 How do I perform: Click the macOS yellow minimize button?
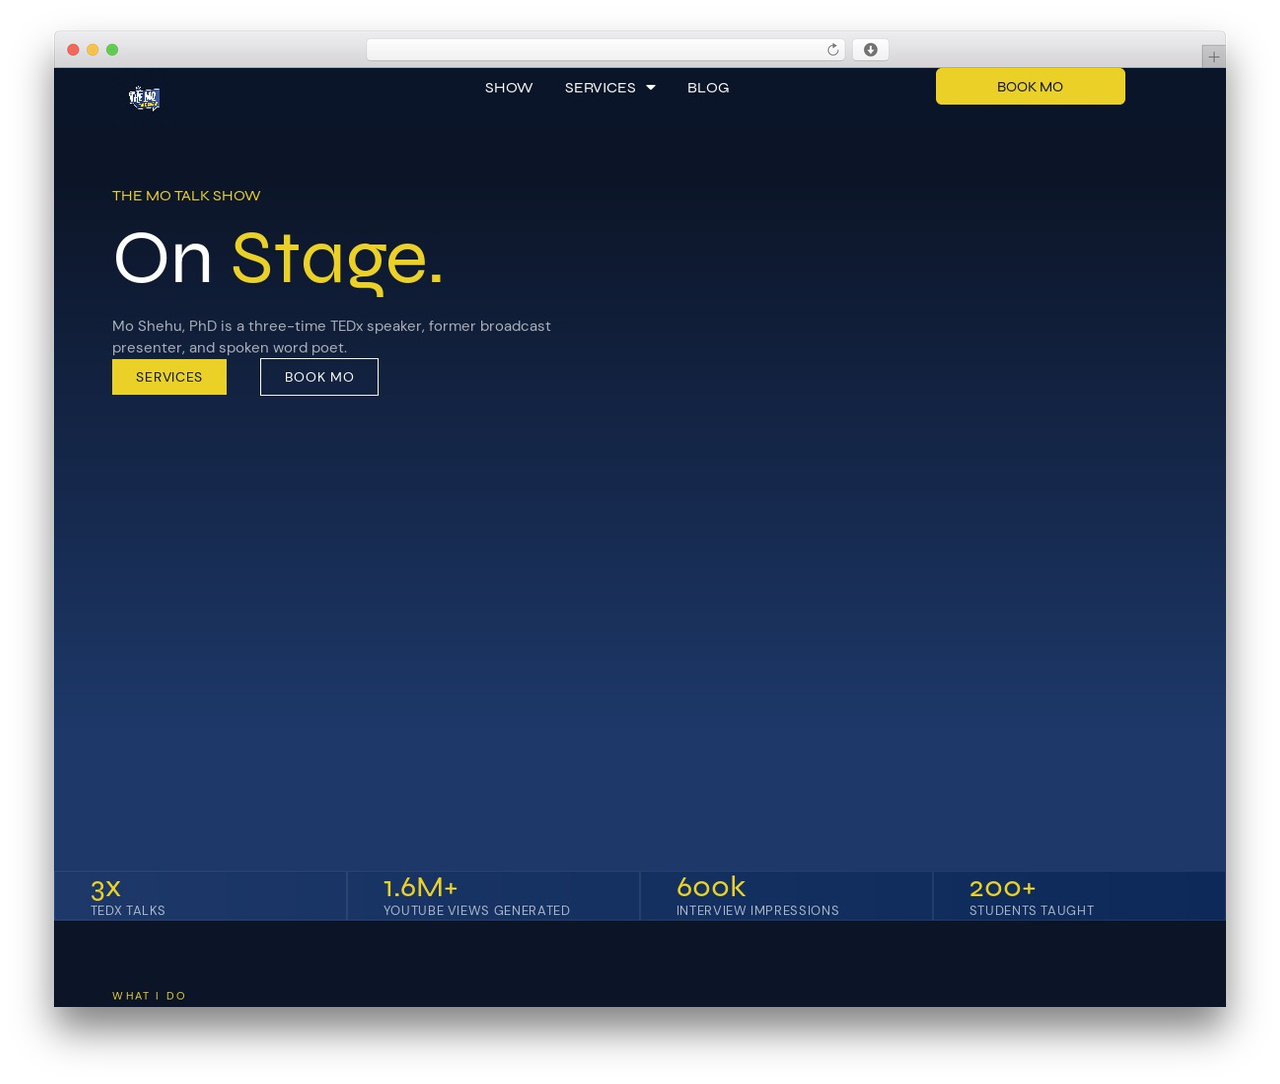[92, 50]
